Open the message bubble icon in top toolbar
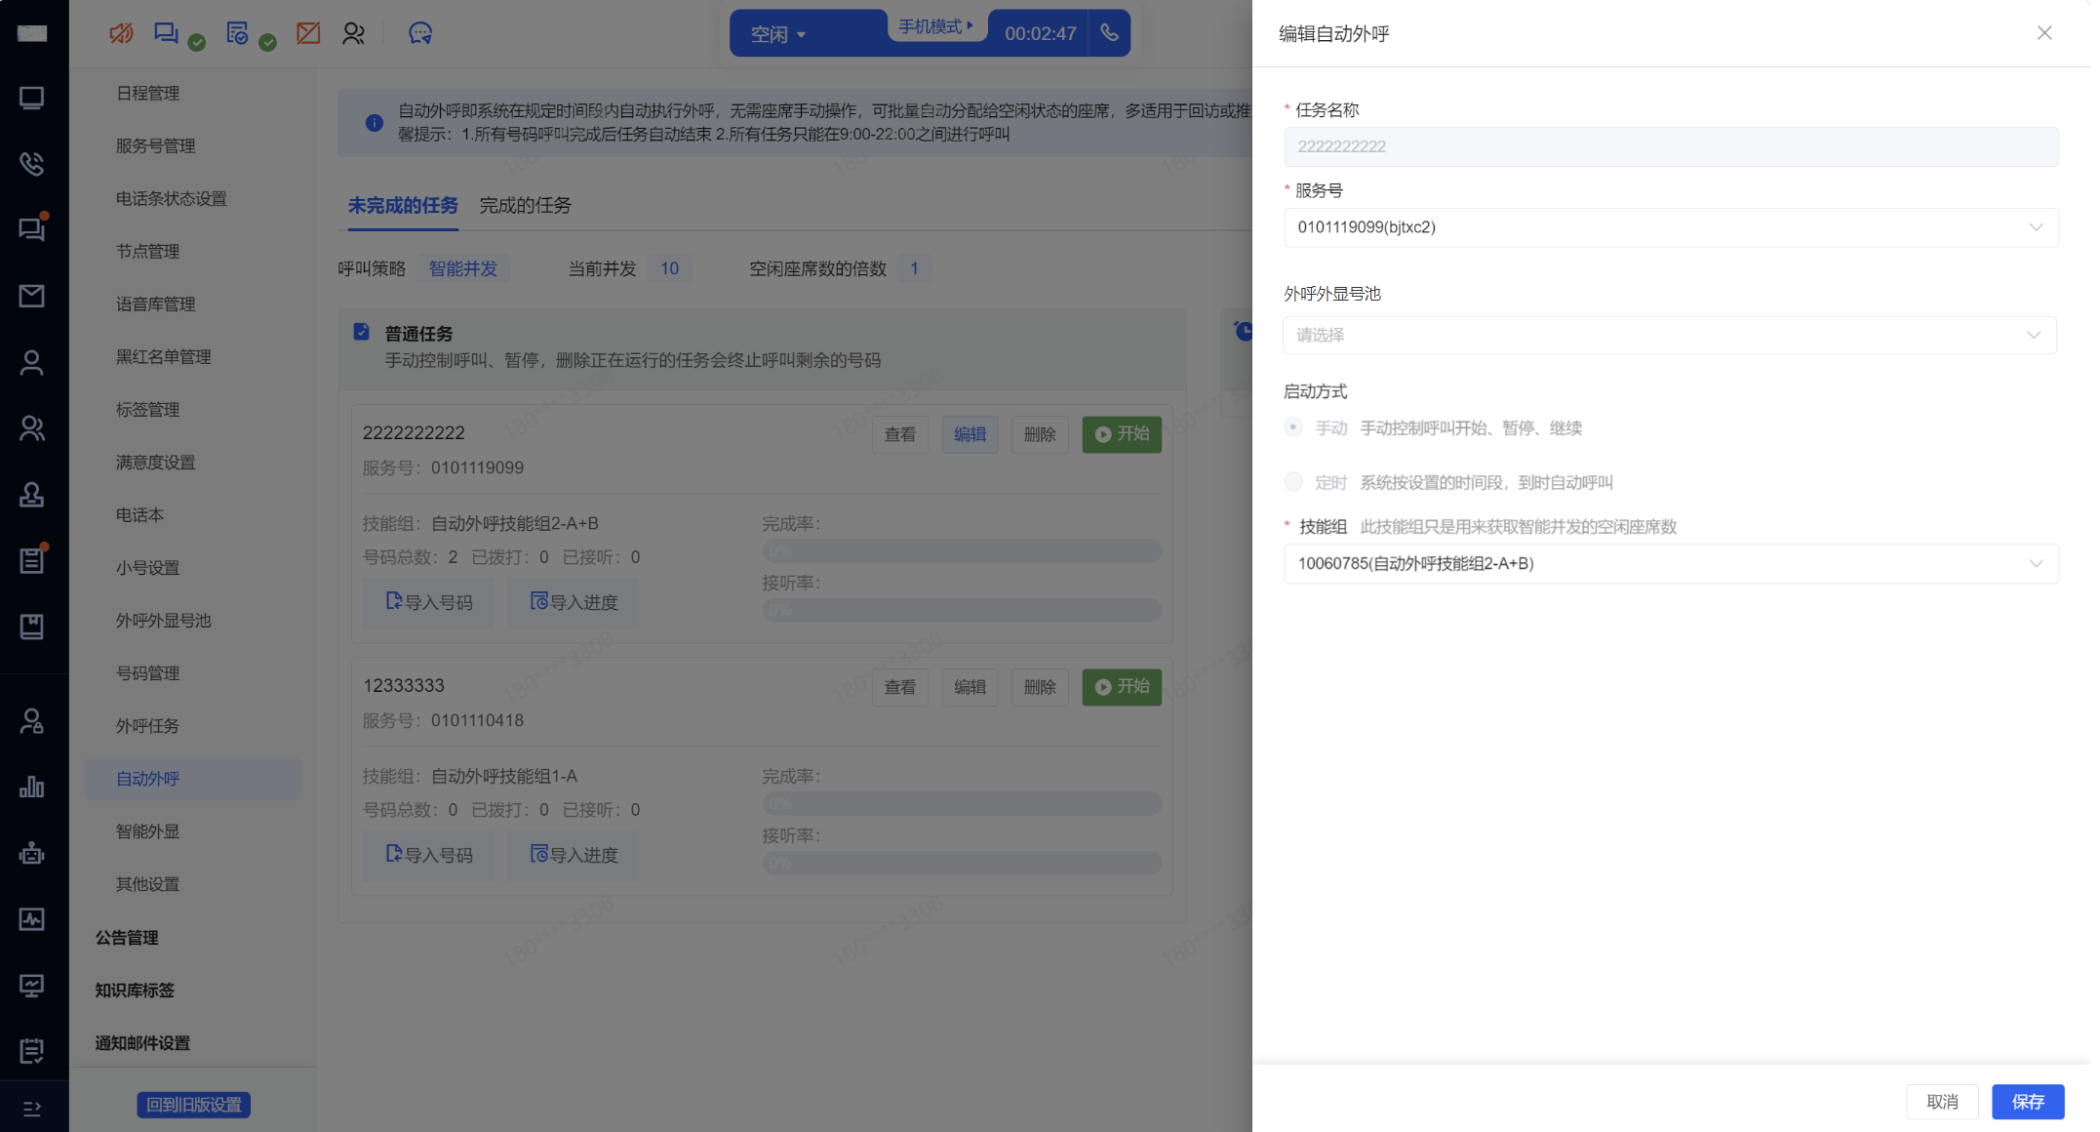The image size is (2100, 1132). pyautogui.click(x=420, y=33)
